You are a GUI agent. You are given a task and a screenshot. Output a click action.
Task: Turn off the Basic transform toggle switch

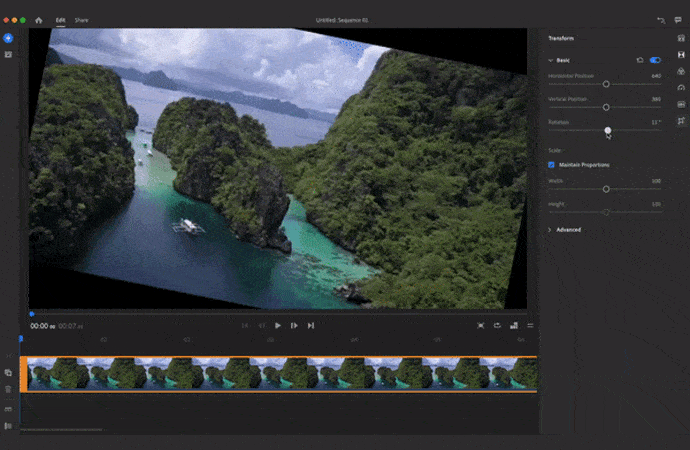[x=655, y=60]
